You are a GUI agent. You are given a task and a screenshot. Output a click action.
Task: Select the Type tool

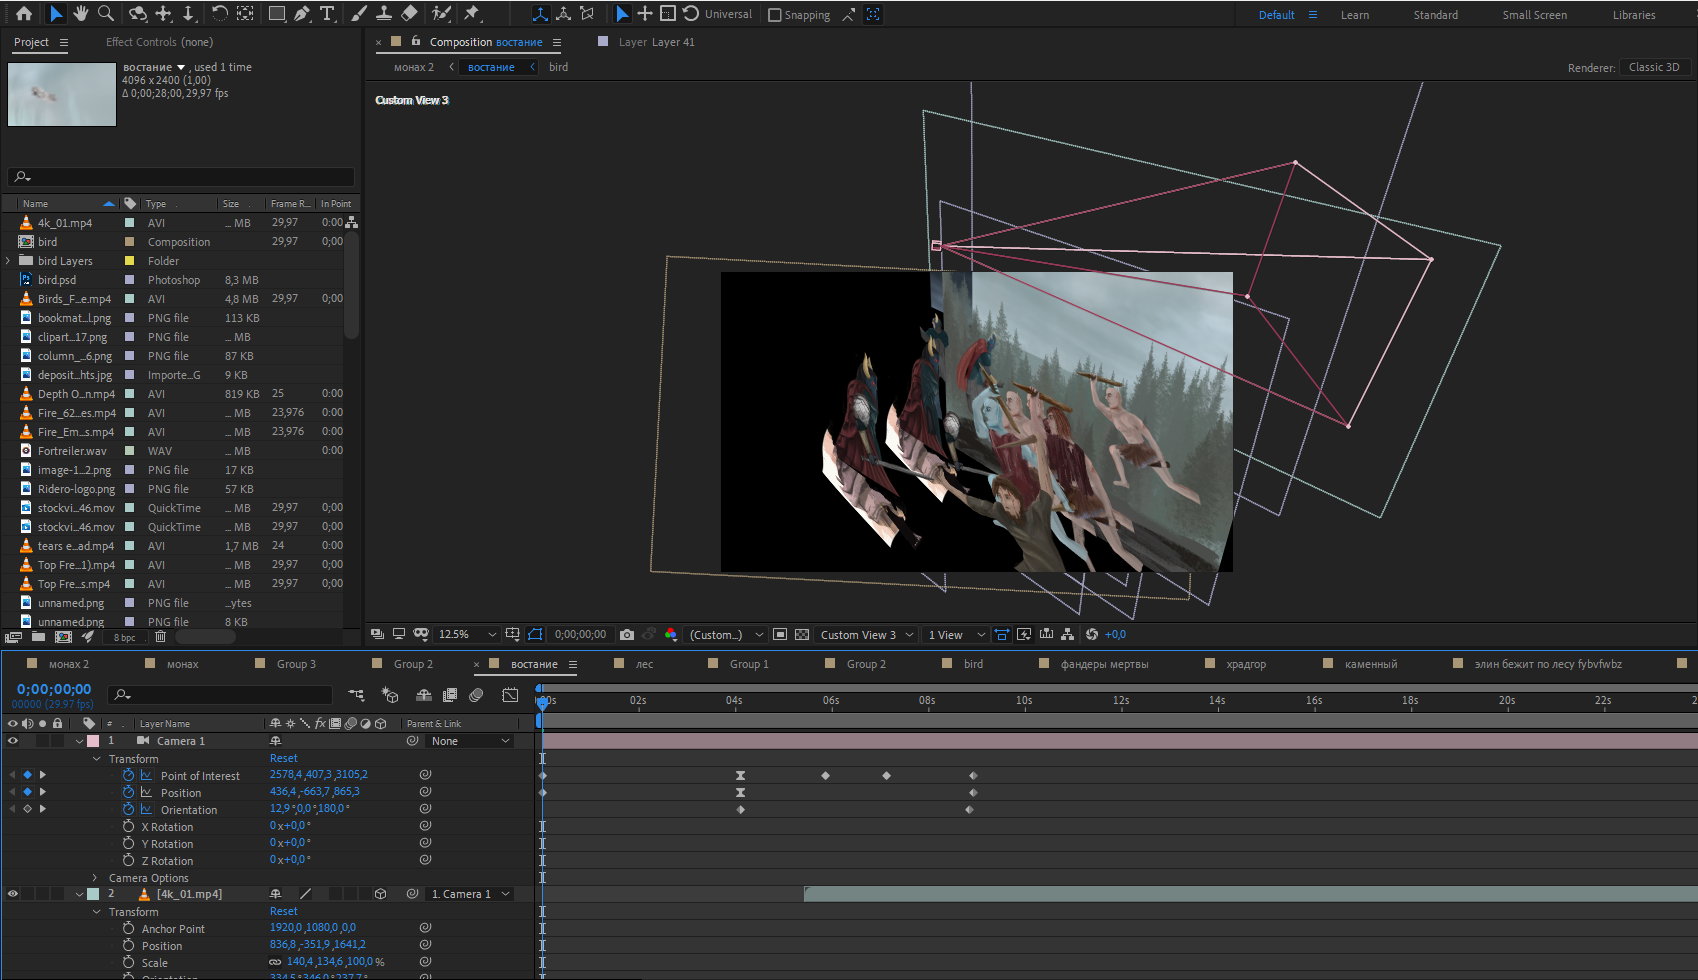click(327, 14)
